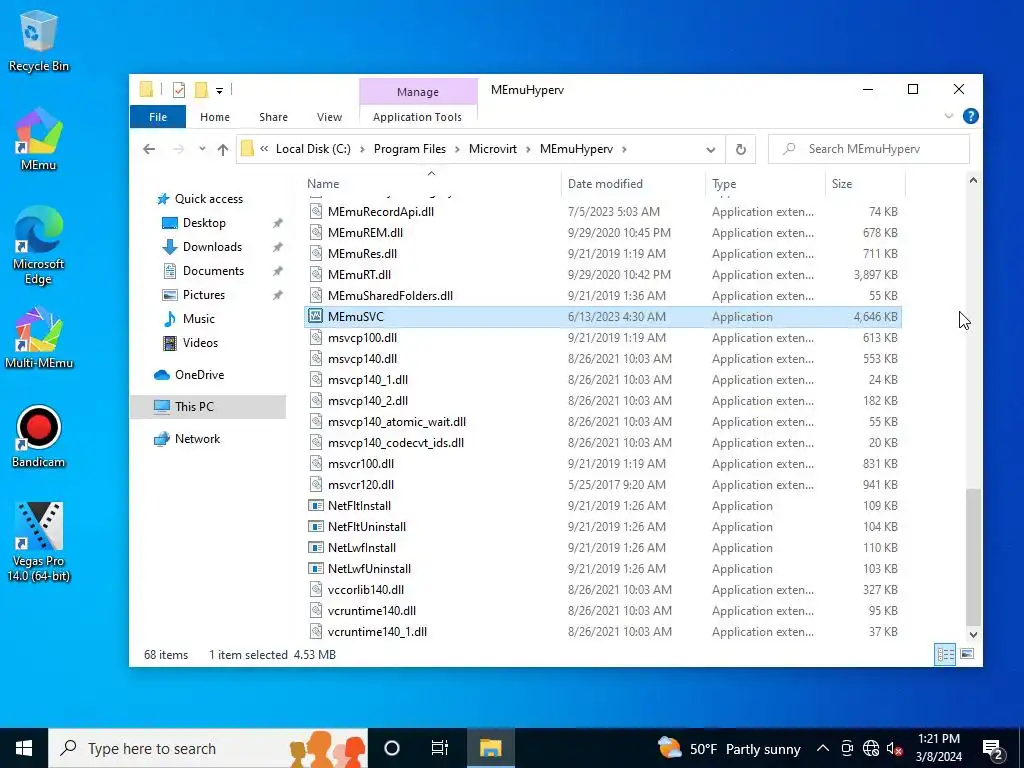The image size is (1024, 768).
Task: Open the Explorer Help icon
Action: pyautogui.click(x=970, y=116)
